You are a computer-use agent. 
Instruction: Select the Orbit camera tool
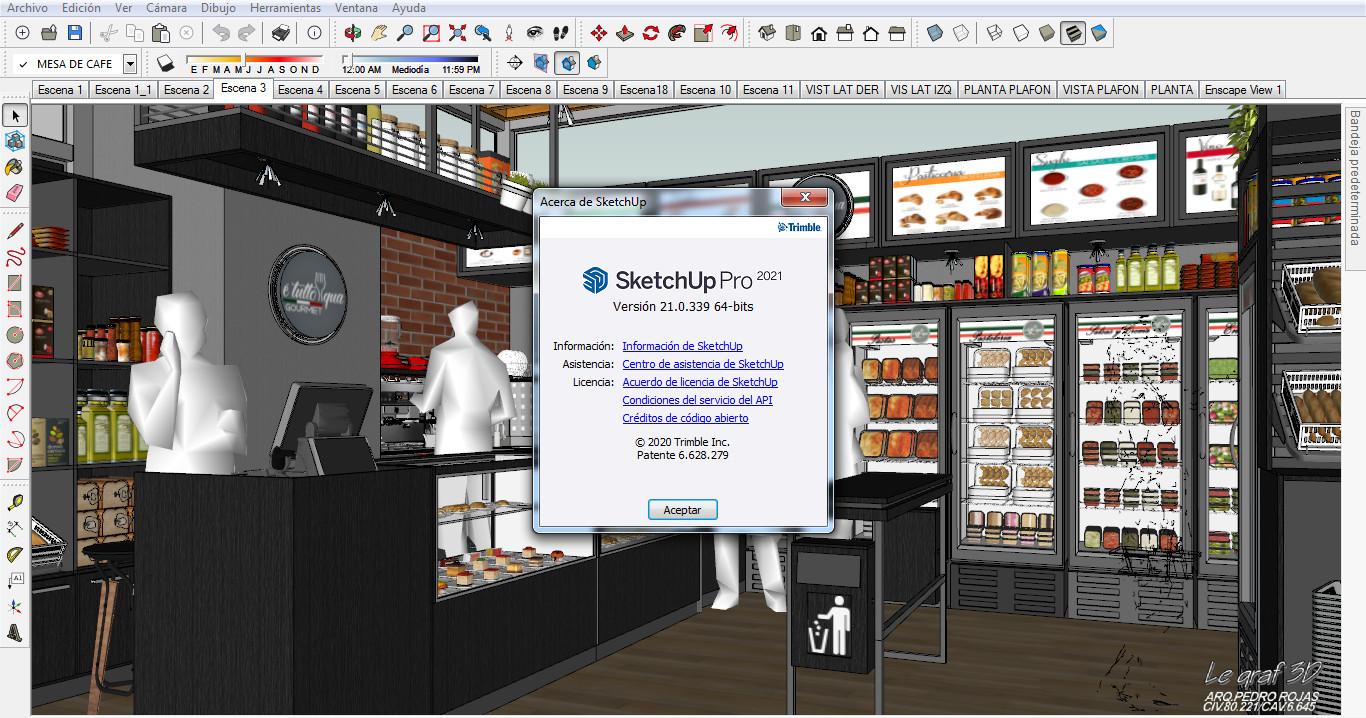[x=353, y=33]
